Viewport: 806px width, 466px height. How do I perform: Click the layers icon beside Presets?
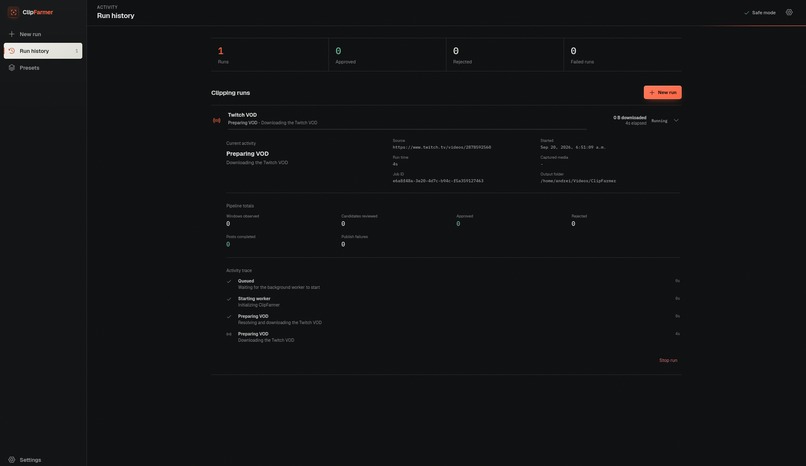point(11,68)
